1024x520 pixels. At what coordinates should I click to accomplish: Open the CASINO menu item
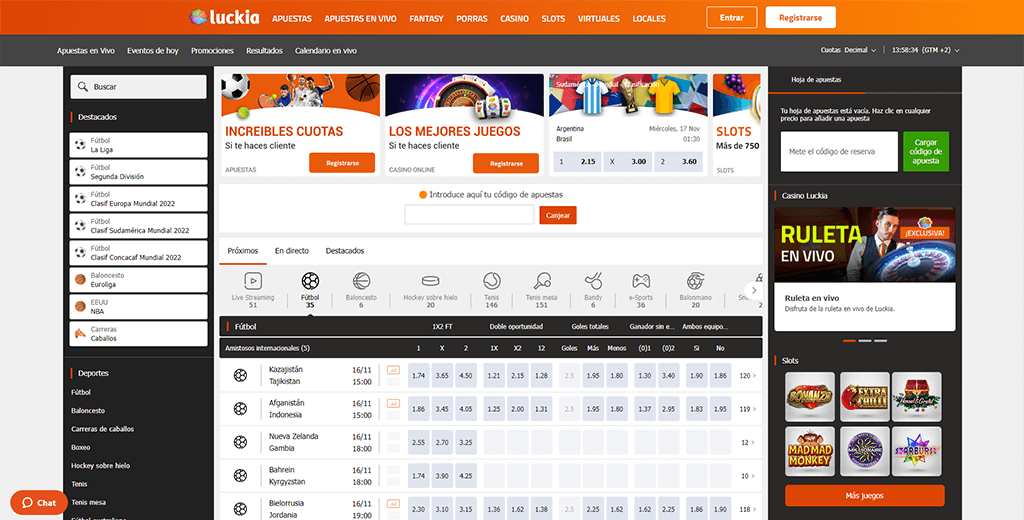tap(514, 19)
